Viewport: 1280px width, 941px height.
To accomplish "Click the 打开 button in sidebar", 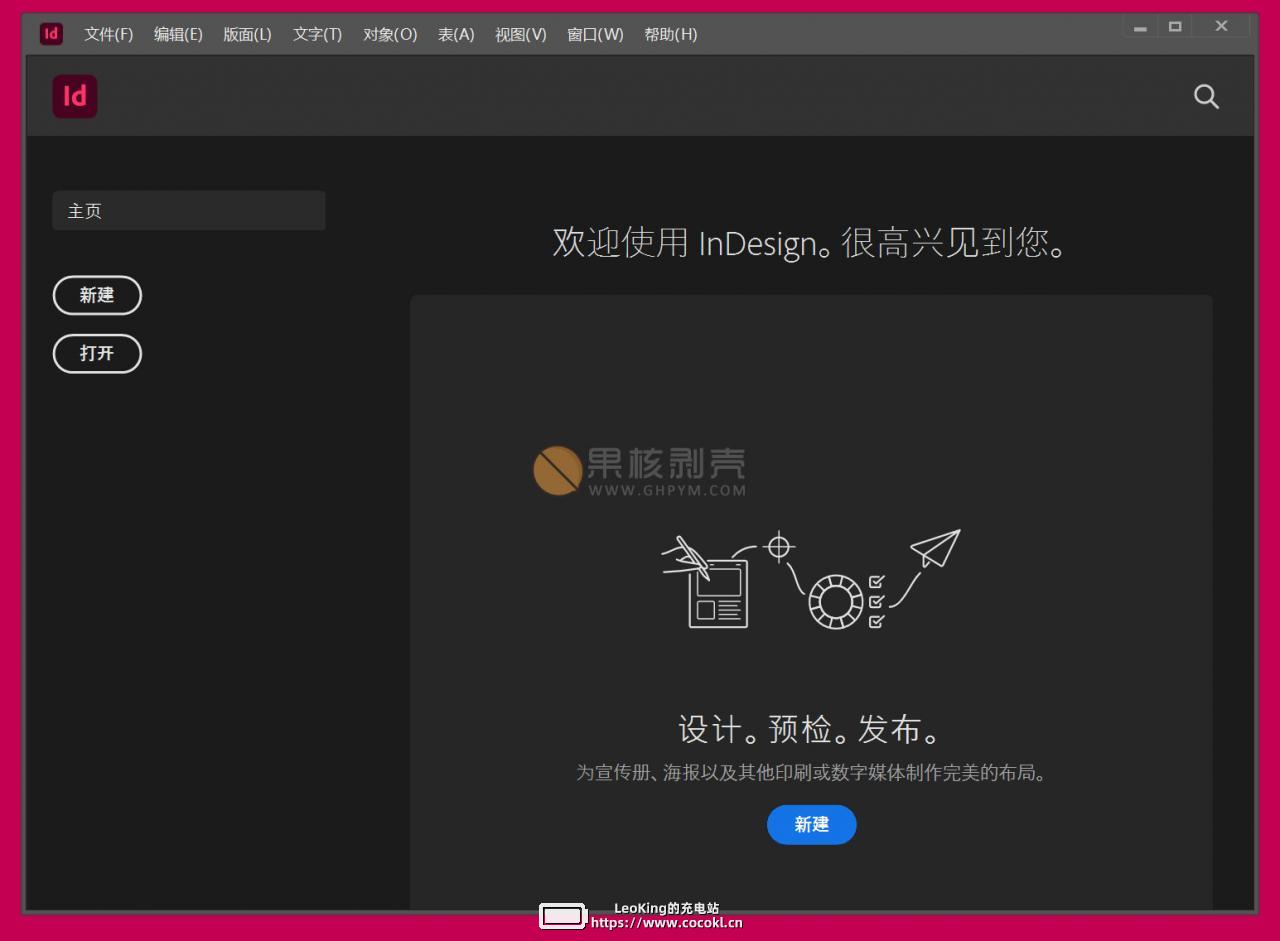I will click(97, 353).
